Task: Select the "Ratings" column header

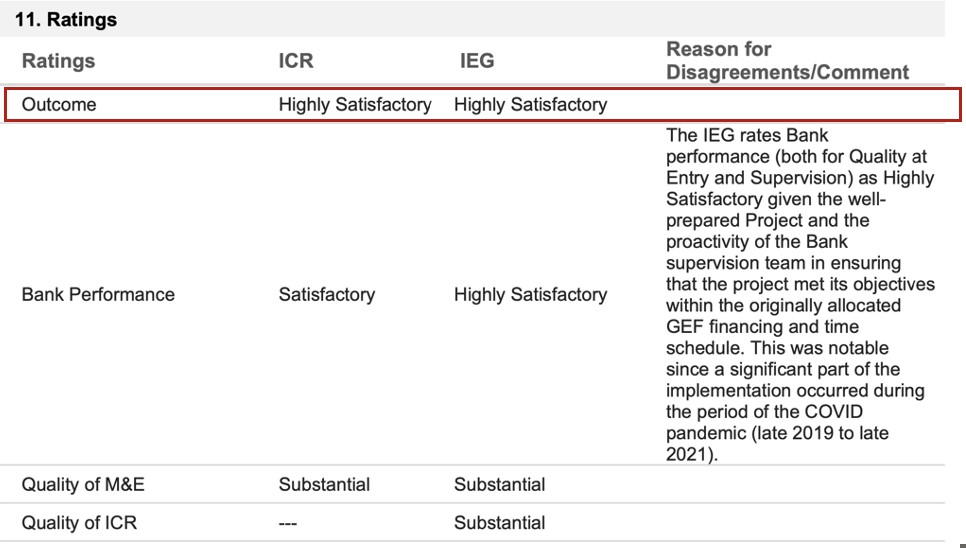Action: point(58,61)
